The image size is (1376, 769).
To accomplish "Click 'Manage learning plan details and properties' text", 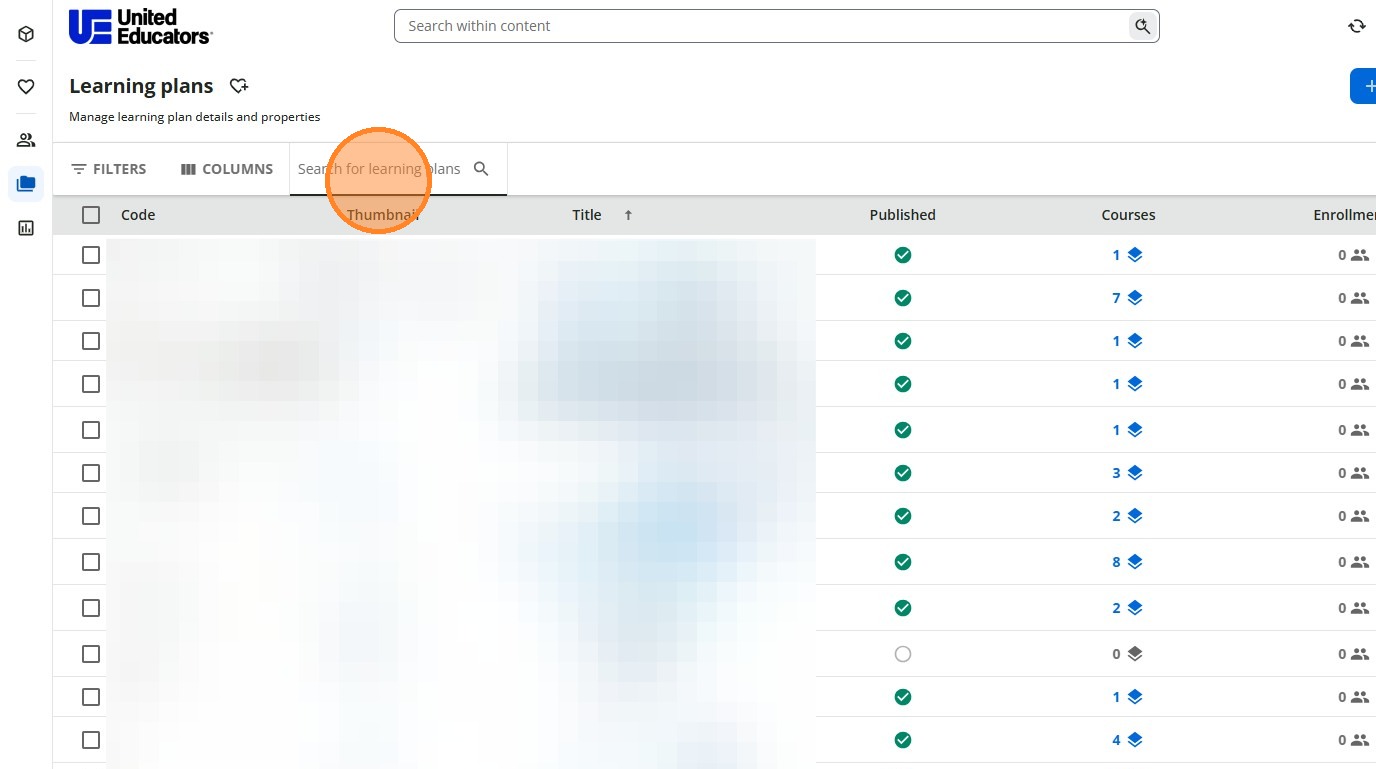I will click(195, 117).
